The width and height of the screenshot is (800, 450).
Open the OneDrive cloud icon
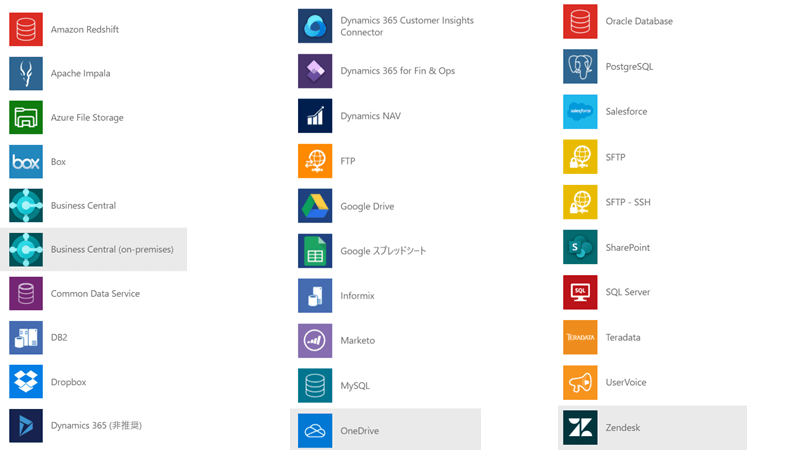[x=315, y=431]
